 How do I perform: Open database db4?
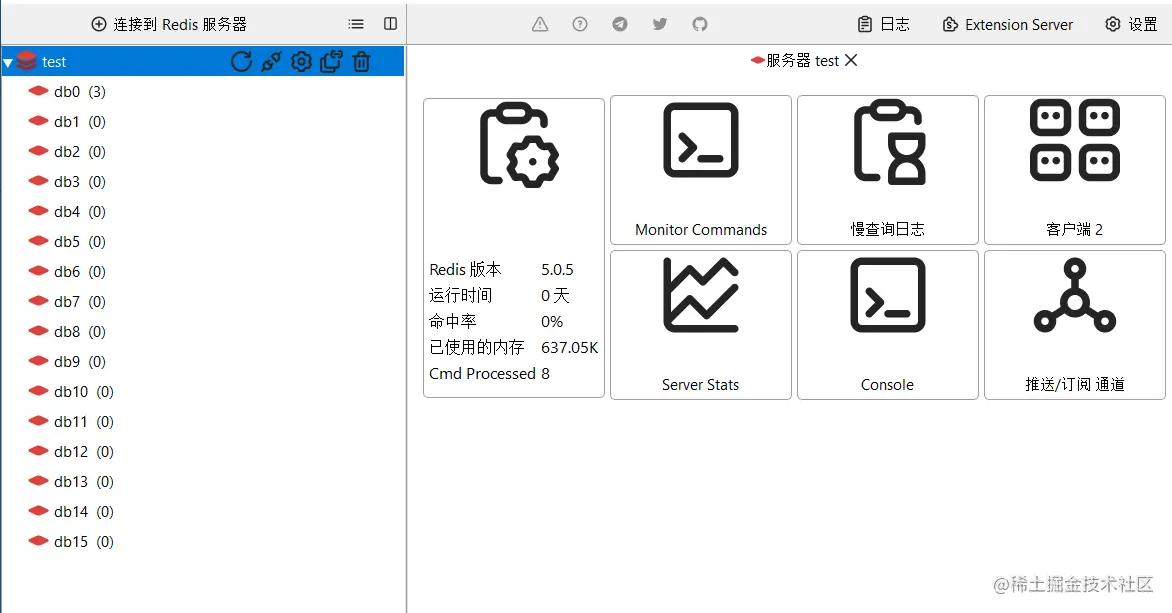pos(67,212)
